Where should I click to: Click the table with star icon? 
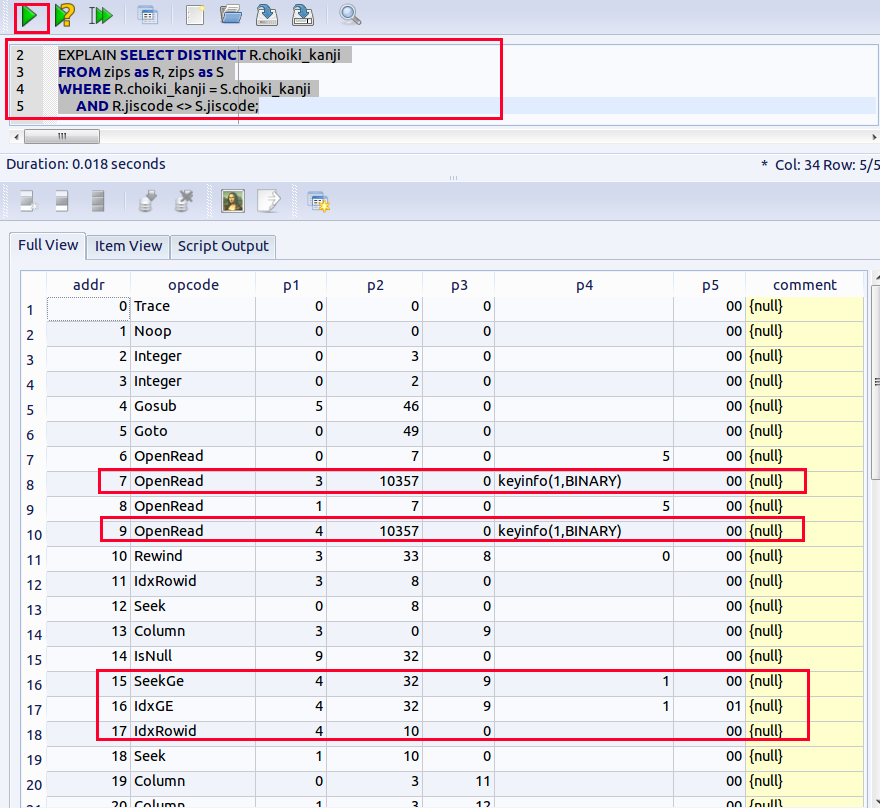(x=318, y=201)
